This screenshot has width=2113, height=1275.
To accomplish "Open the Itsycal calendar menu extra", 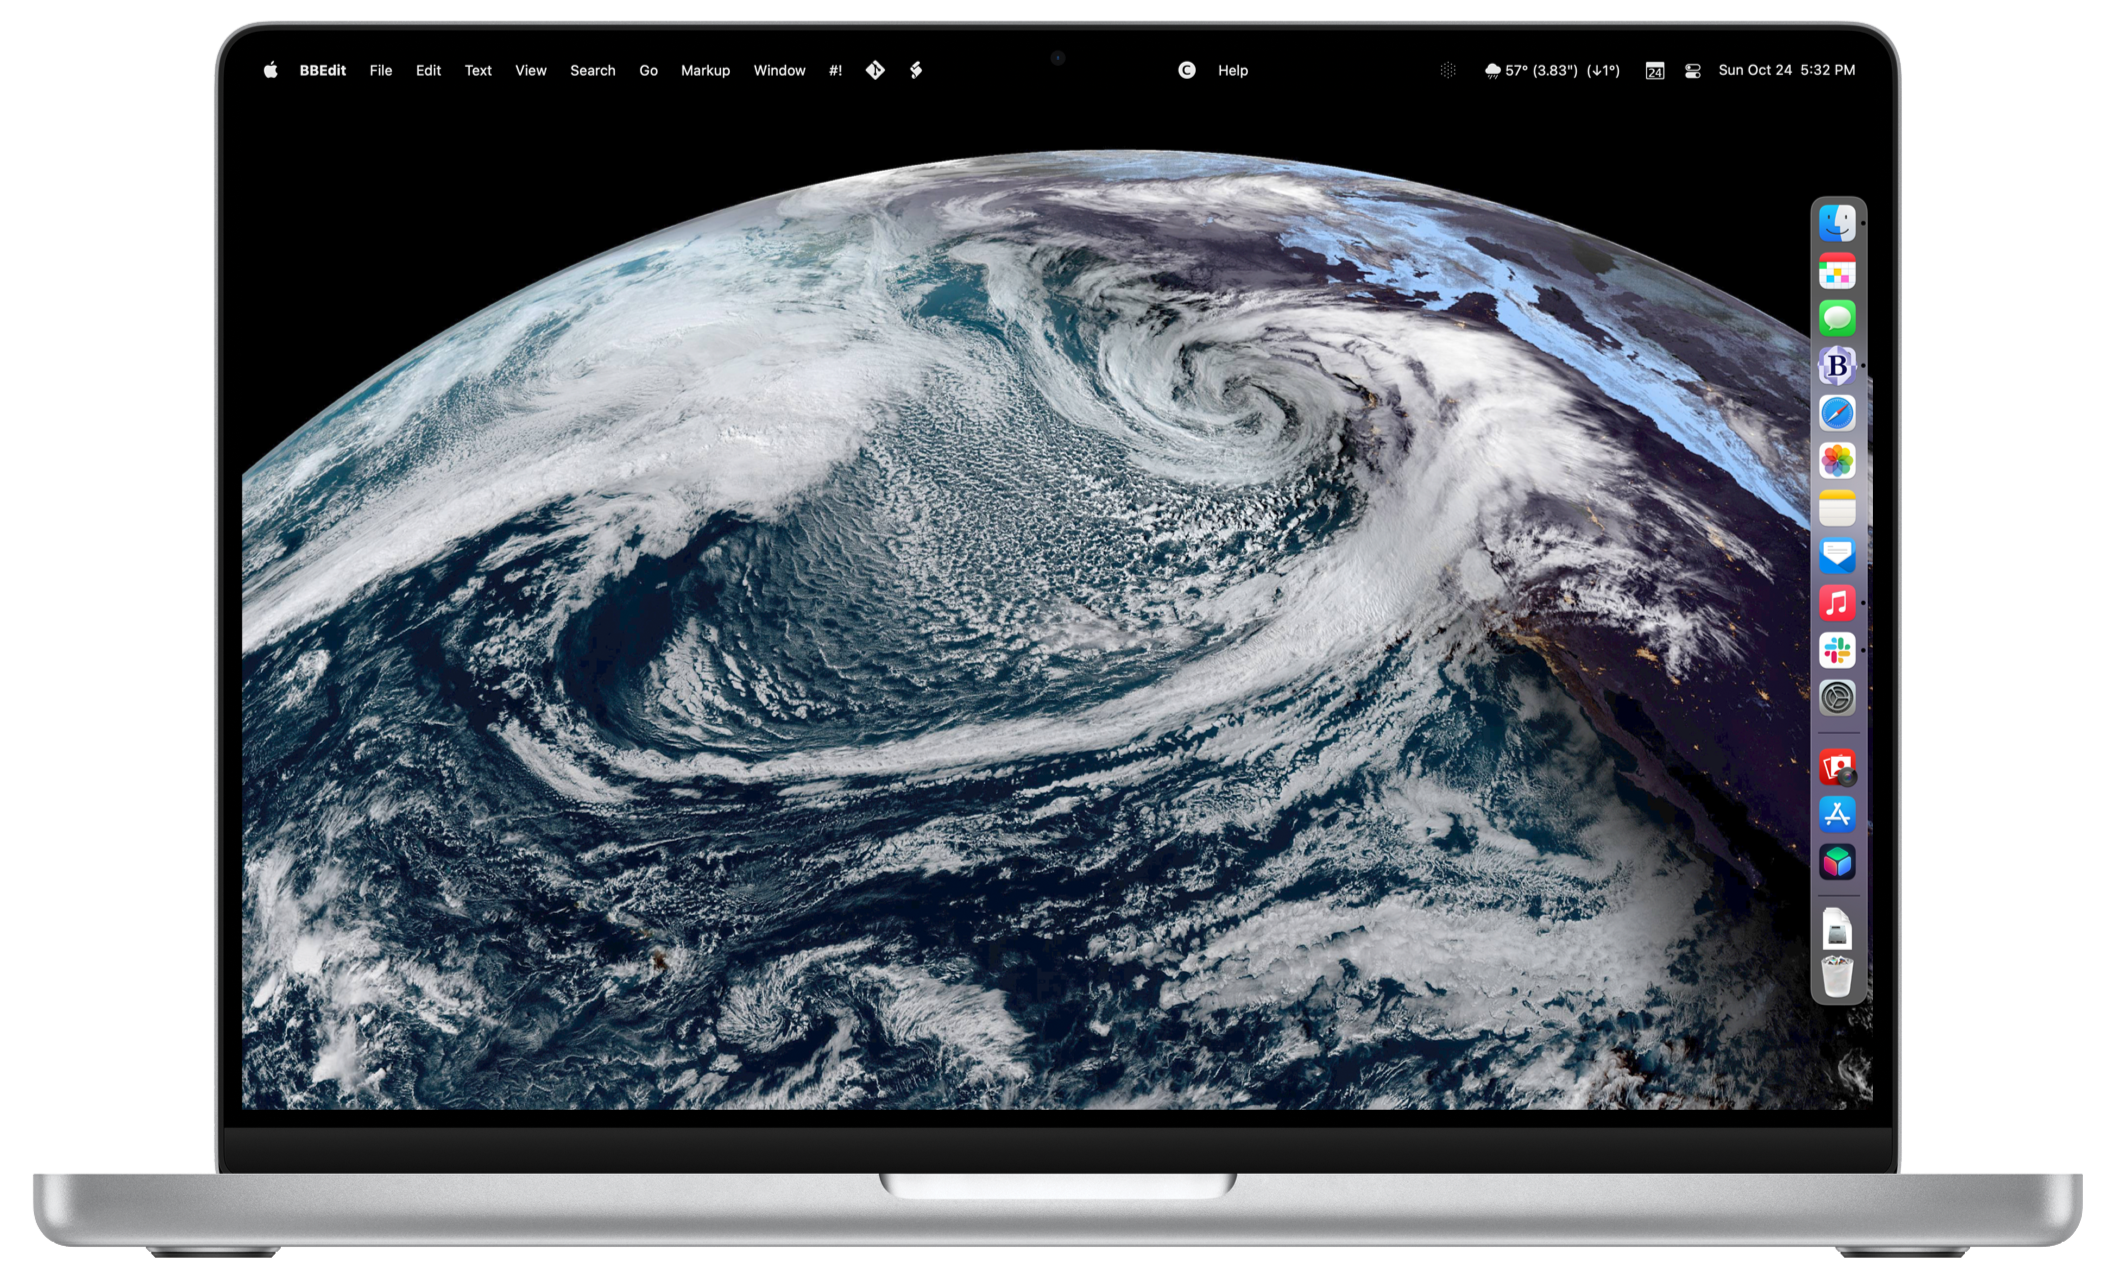I will [1655, 70].
